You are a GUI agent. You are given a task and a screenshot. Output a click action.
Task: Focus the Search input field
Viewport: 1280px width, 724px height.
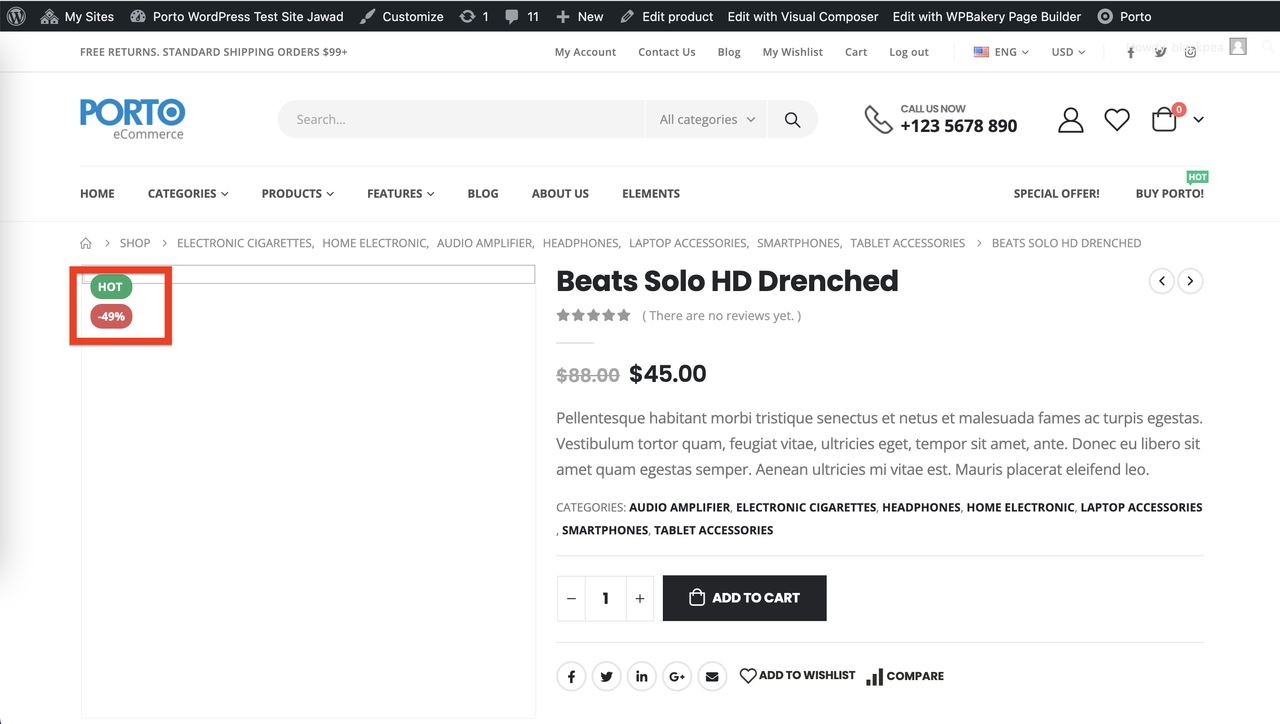[462, 119]
